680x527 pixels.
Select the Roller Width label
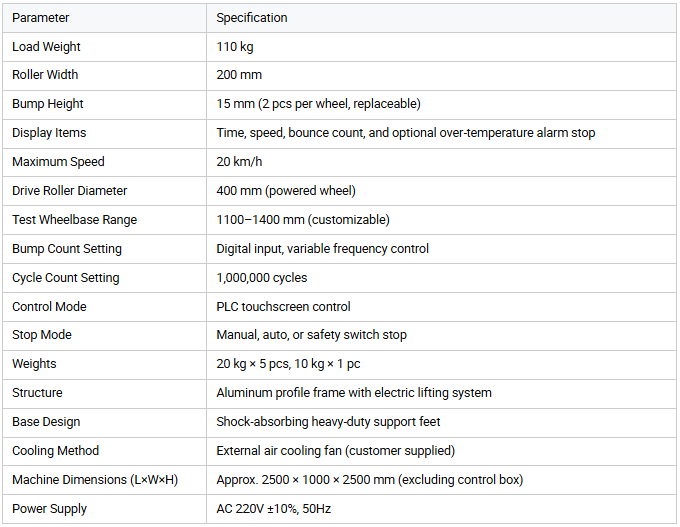point(45,75)
